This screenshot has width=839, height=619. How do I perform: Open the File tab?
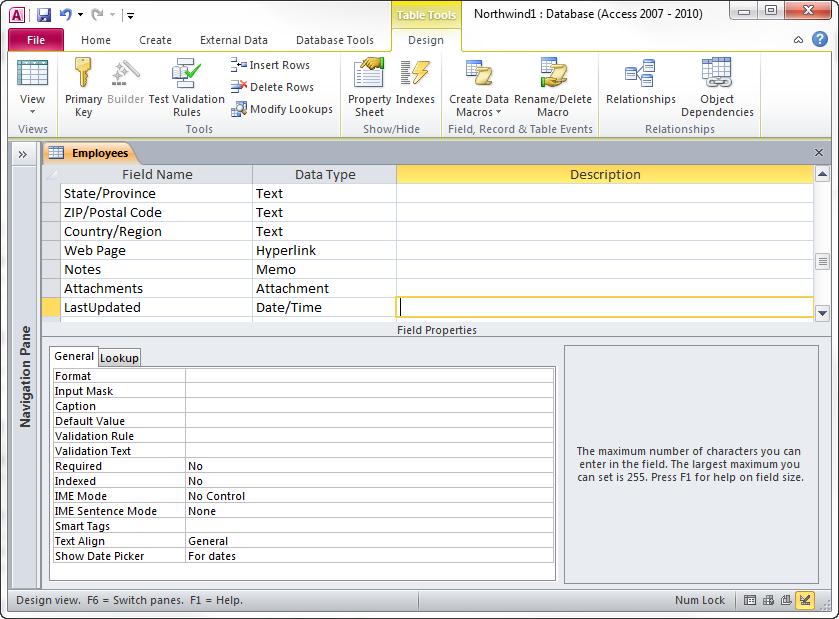tap(36, 40)
